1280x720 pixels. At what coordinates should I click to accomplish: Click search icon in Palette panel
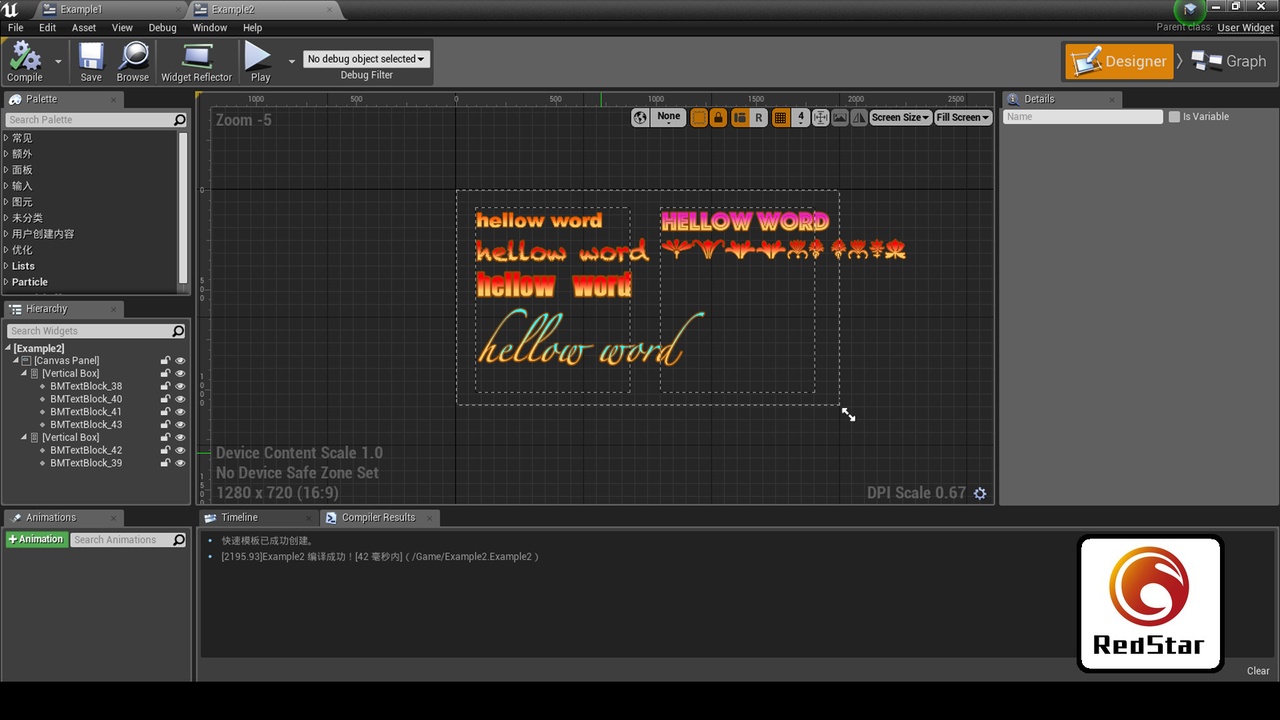point(180,120)
